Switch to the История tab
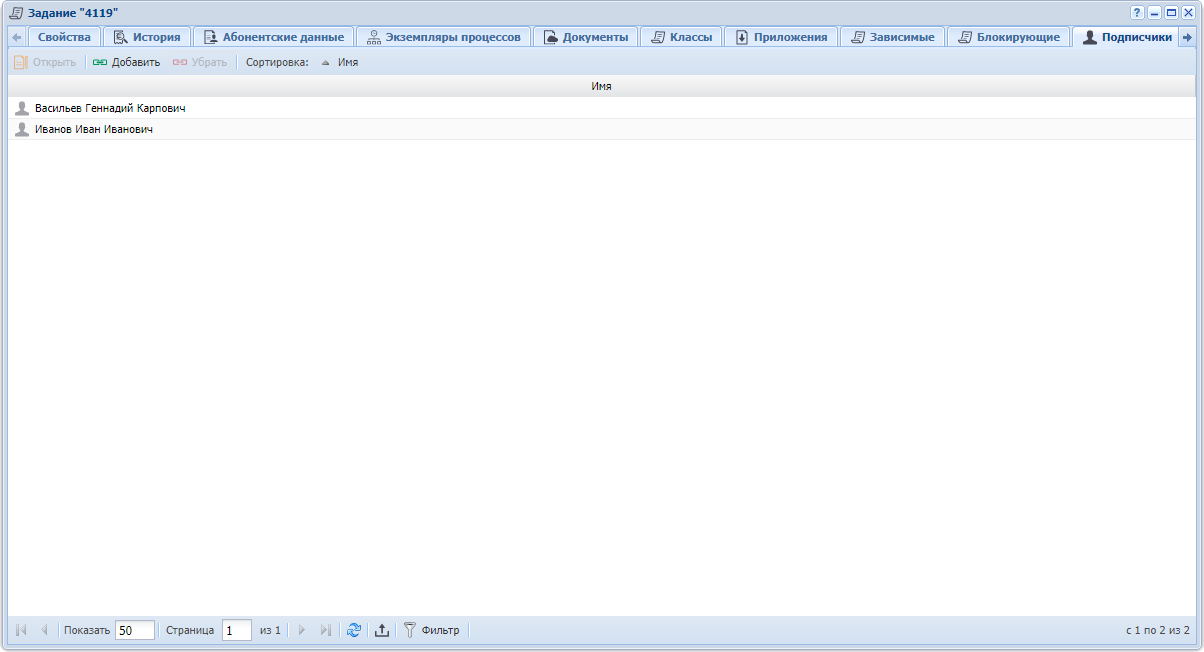The image size is (1204, 652). click(x=147, y=37)
